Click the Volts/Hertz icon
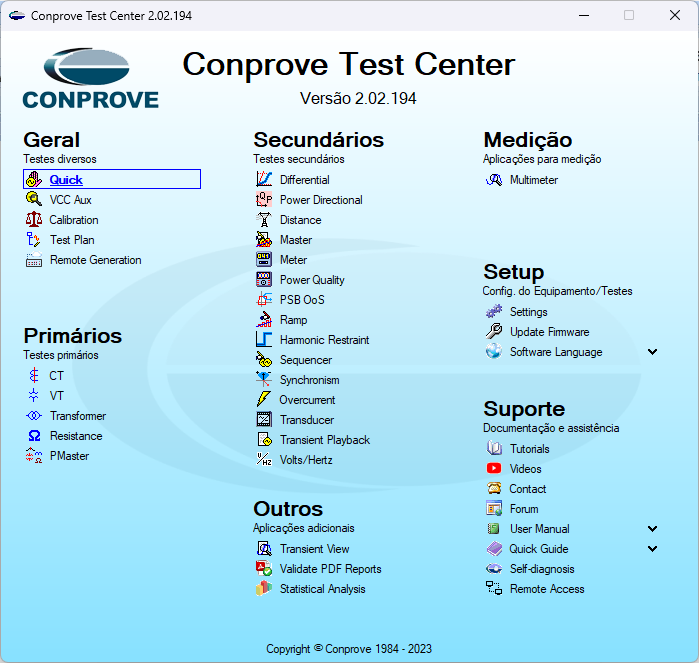Image resolution: width=699 pixels, height=663 pixels. tap(264, 460)
